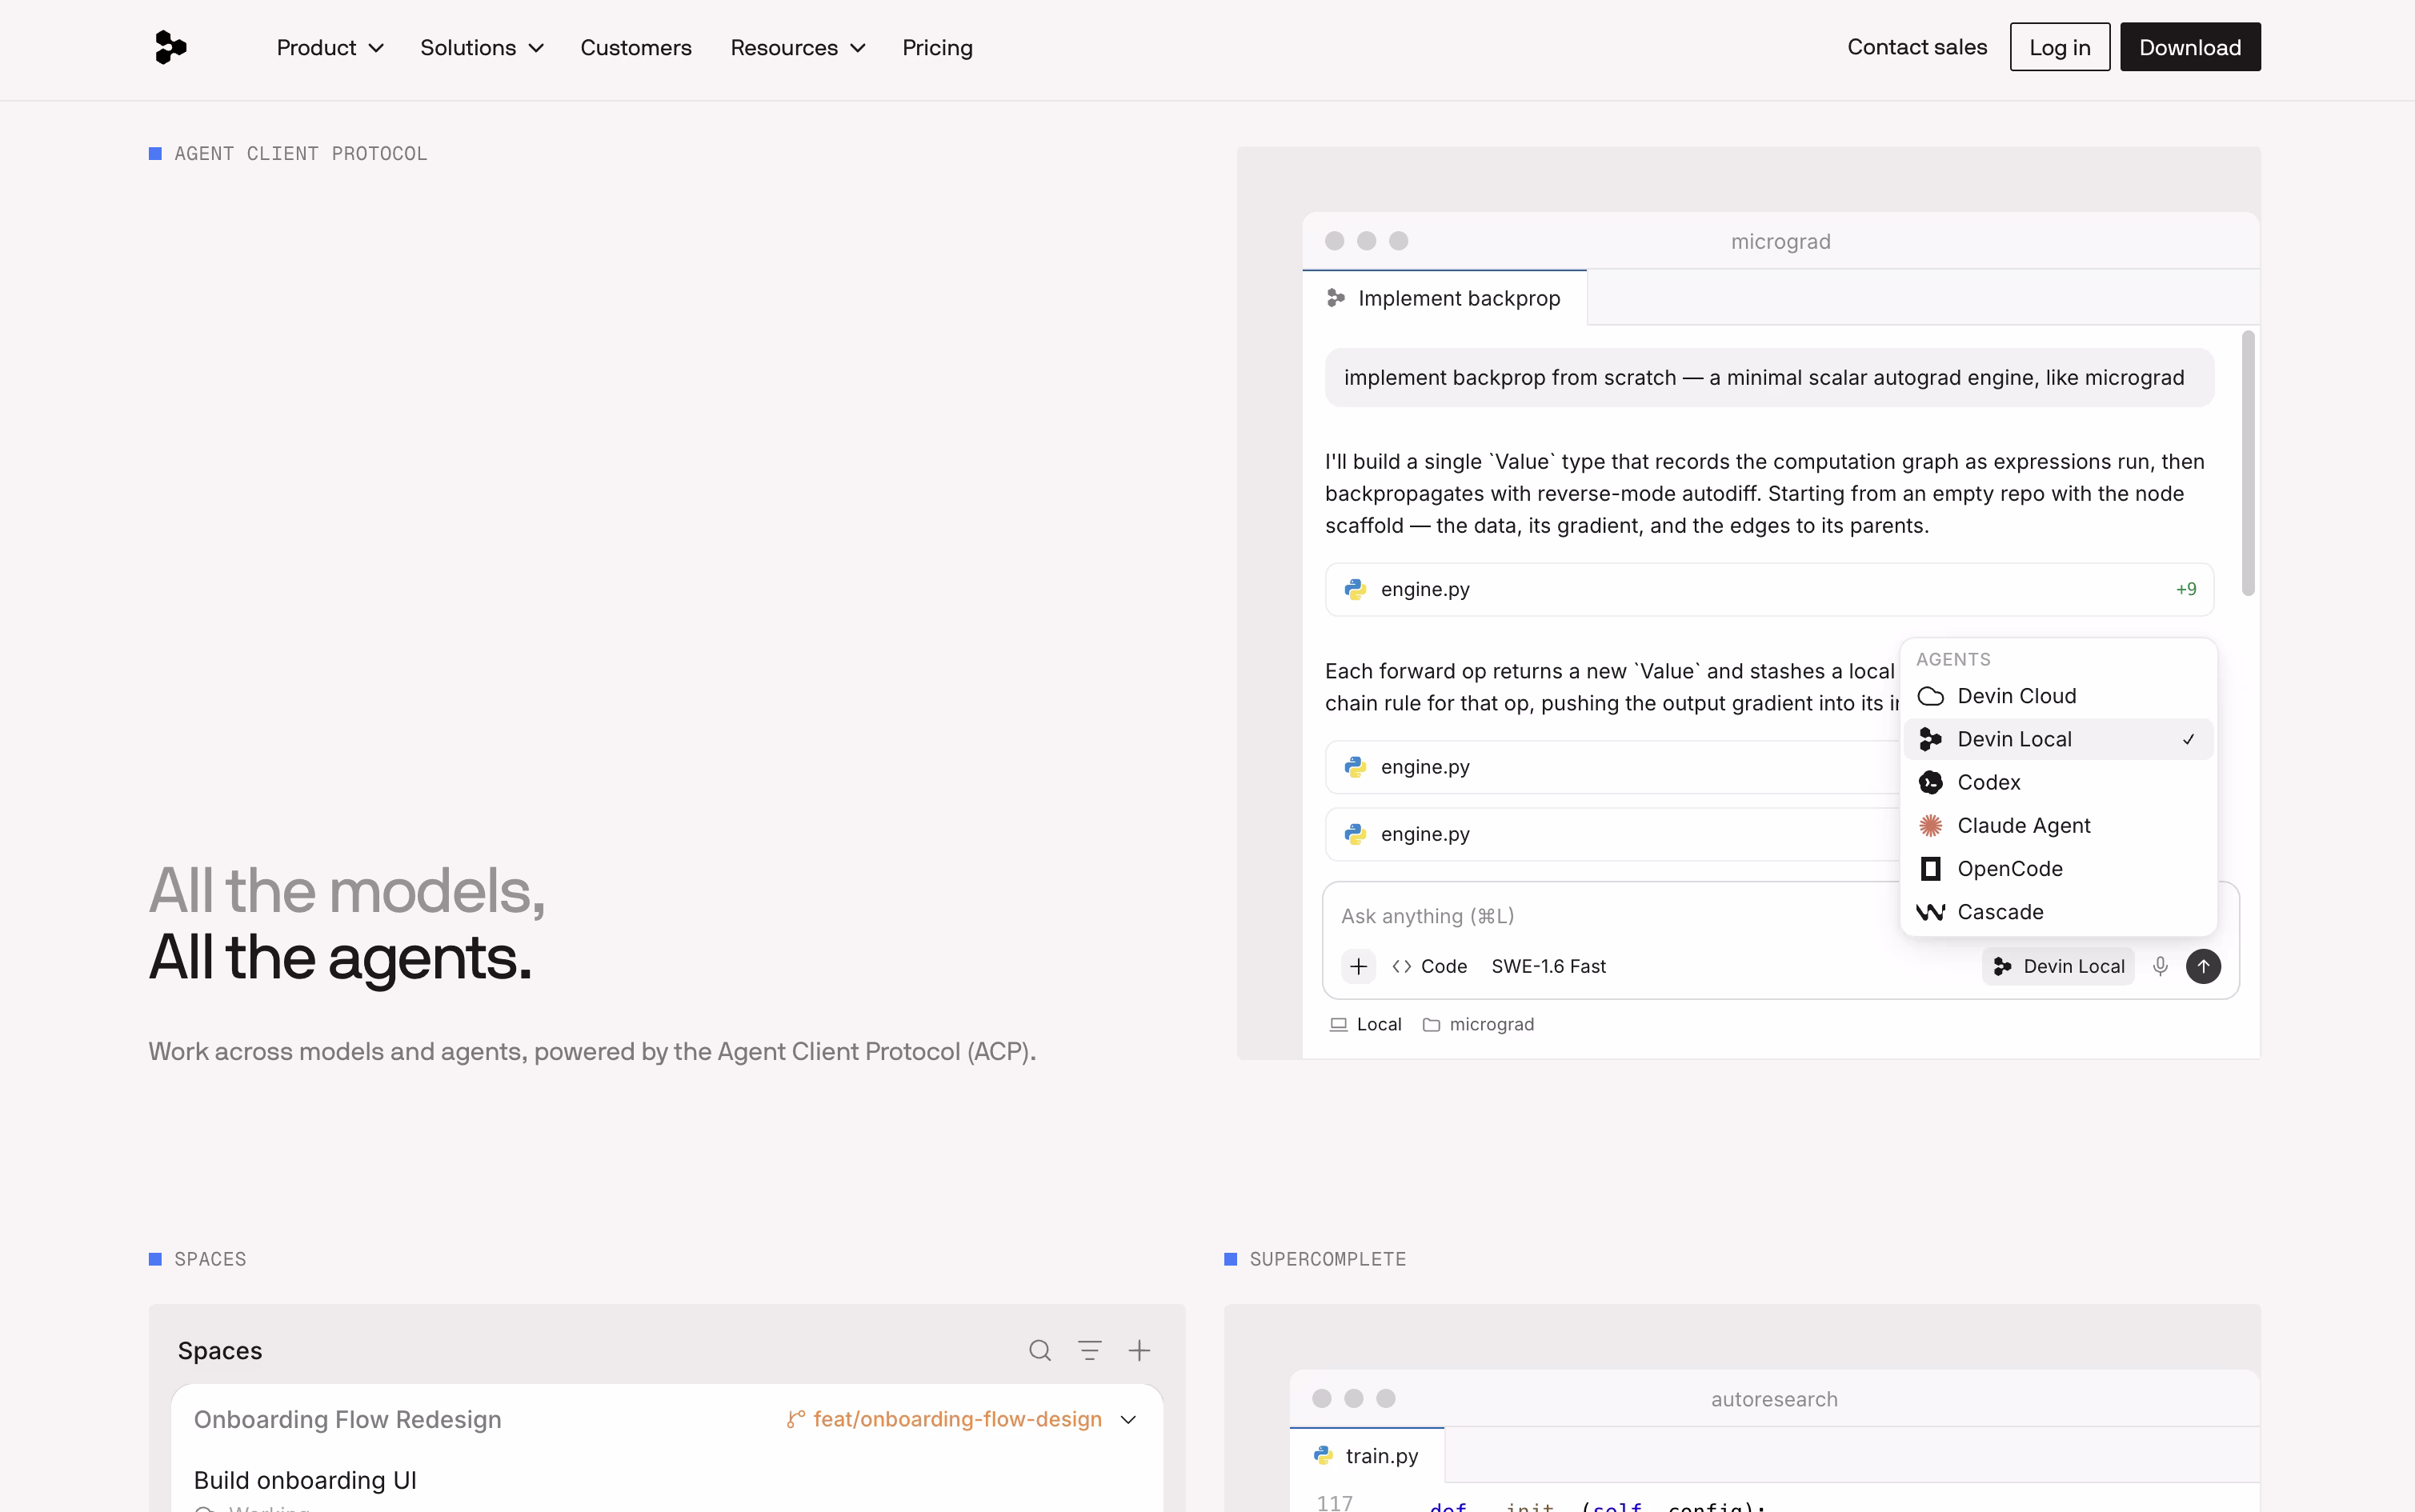This screenshot has width=2415, height=1512.
Task: Click the Claude Agent starburst icon
Action: (x=1930, y=825)
